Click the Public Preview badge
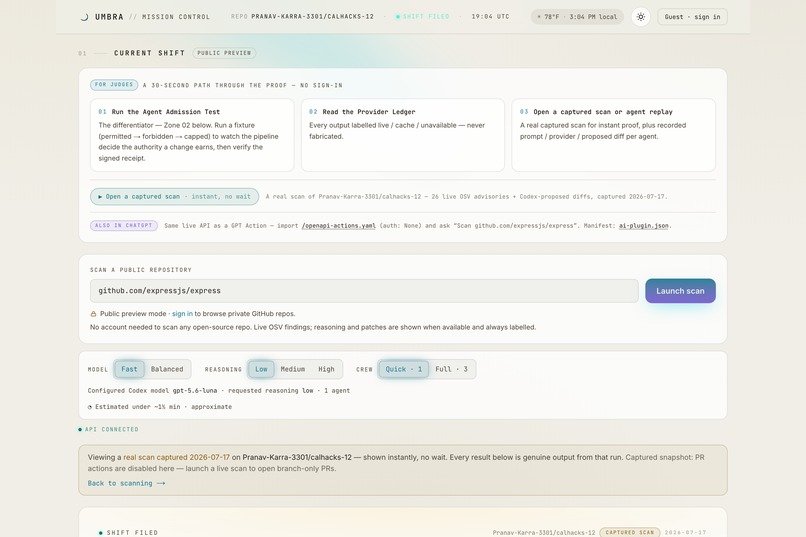The height and width of the screenshot is (537, 806). click(x=224, y=53)
